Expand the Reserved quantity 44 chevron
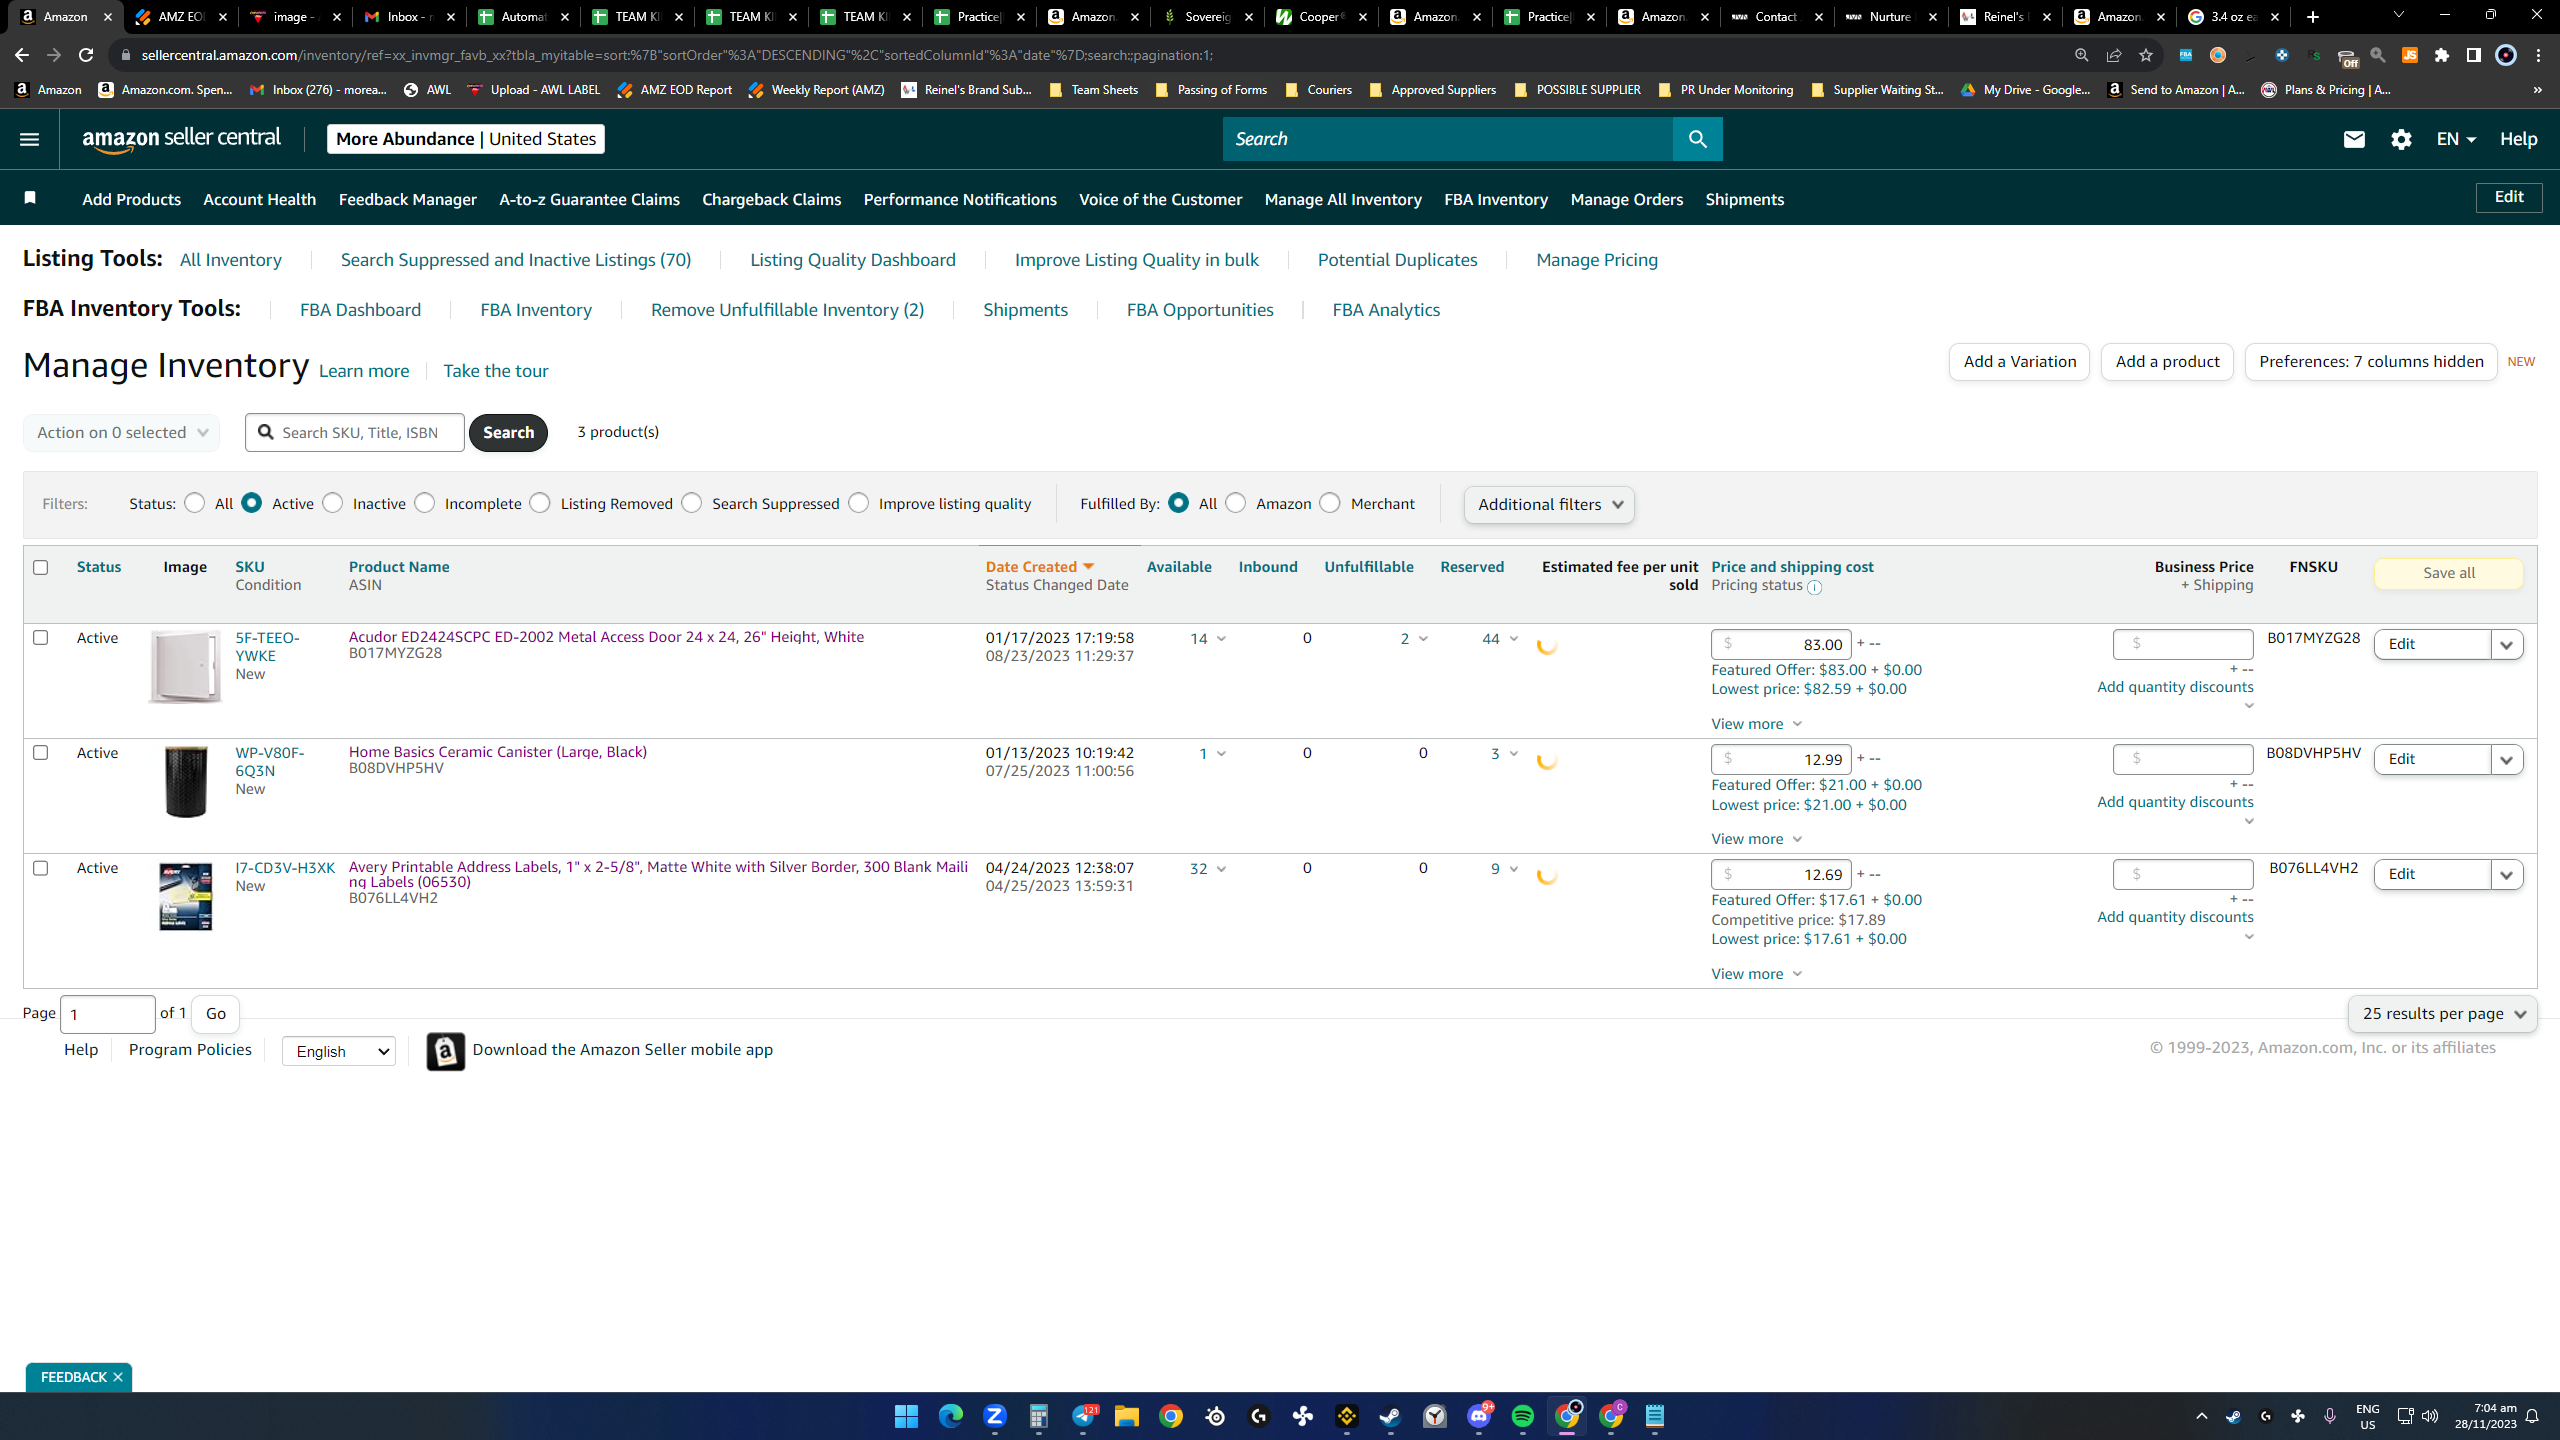This screenshot has height=1440, width=2560. coord(1514,639)
